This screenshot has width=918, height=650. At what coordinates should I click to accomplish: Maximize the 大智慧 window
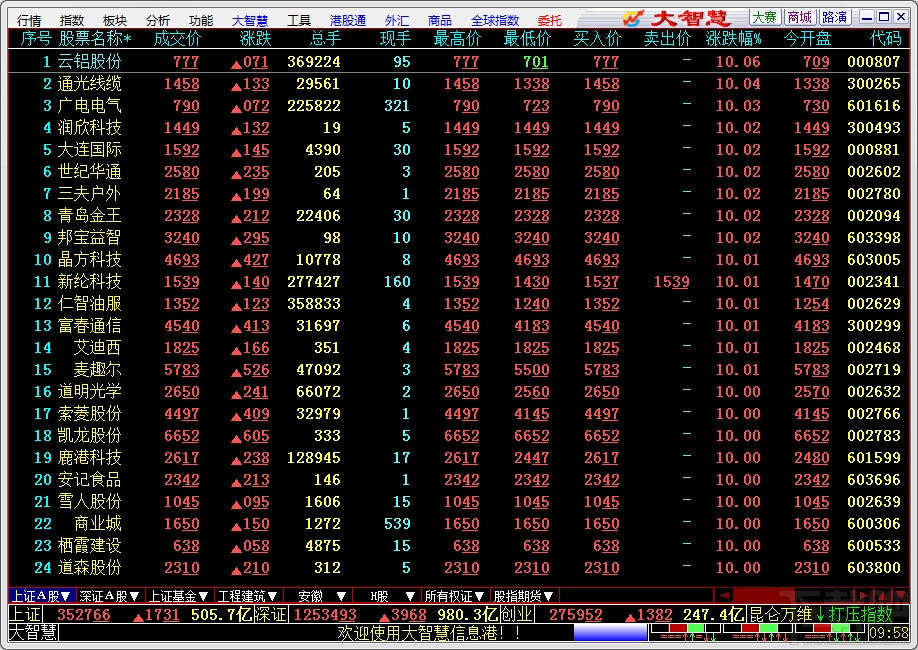tap(884, 18)
